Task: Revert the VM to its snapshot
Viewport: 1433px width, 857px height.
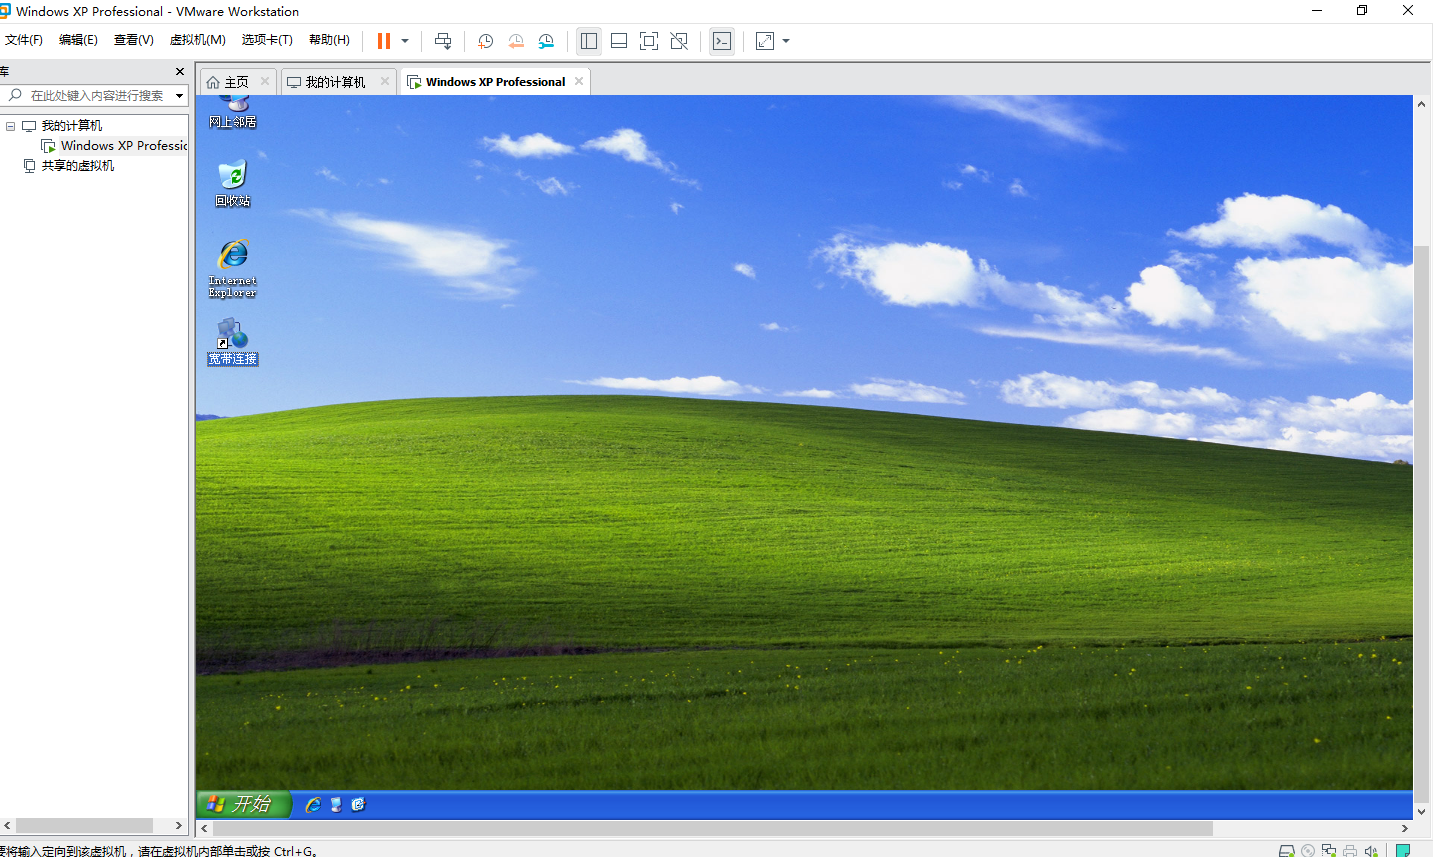Action: pos(516,41)
